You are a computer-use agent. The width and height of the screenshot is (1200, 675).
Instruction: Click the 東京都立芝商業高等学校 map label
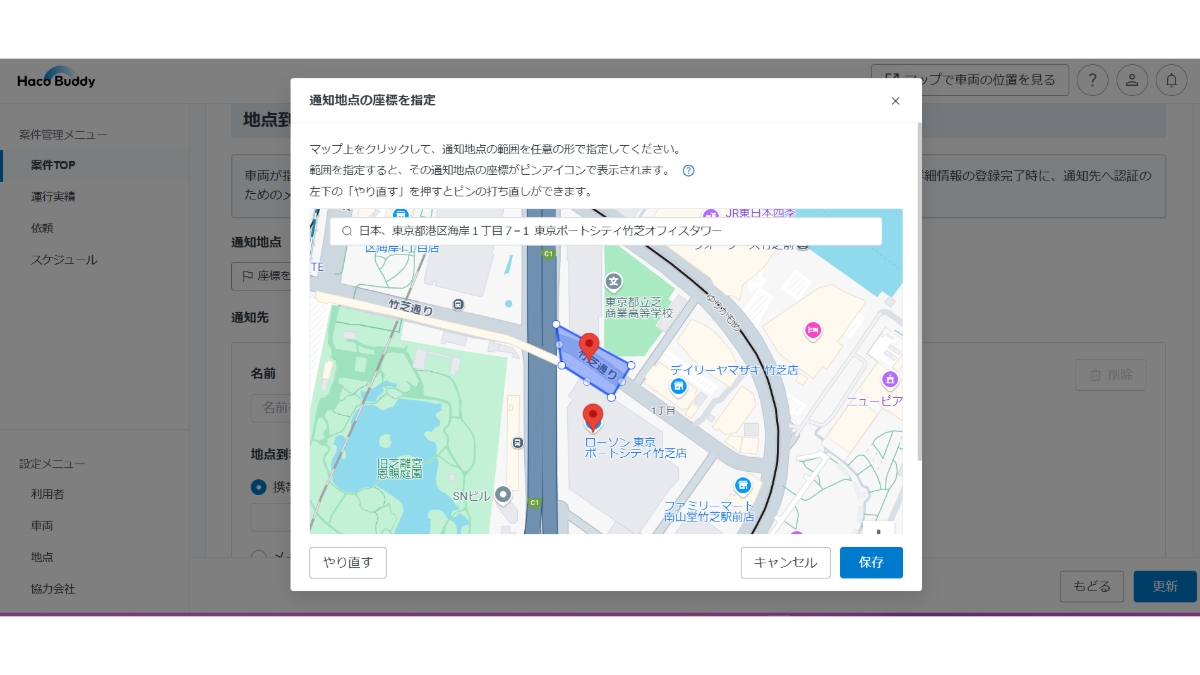coord(639,307)
